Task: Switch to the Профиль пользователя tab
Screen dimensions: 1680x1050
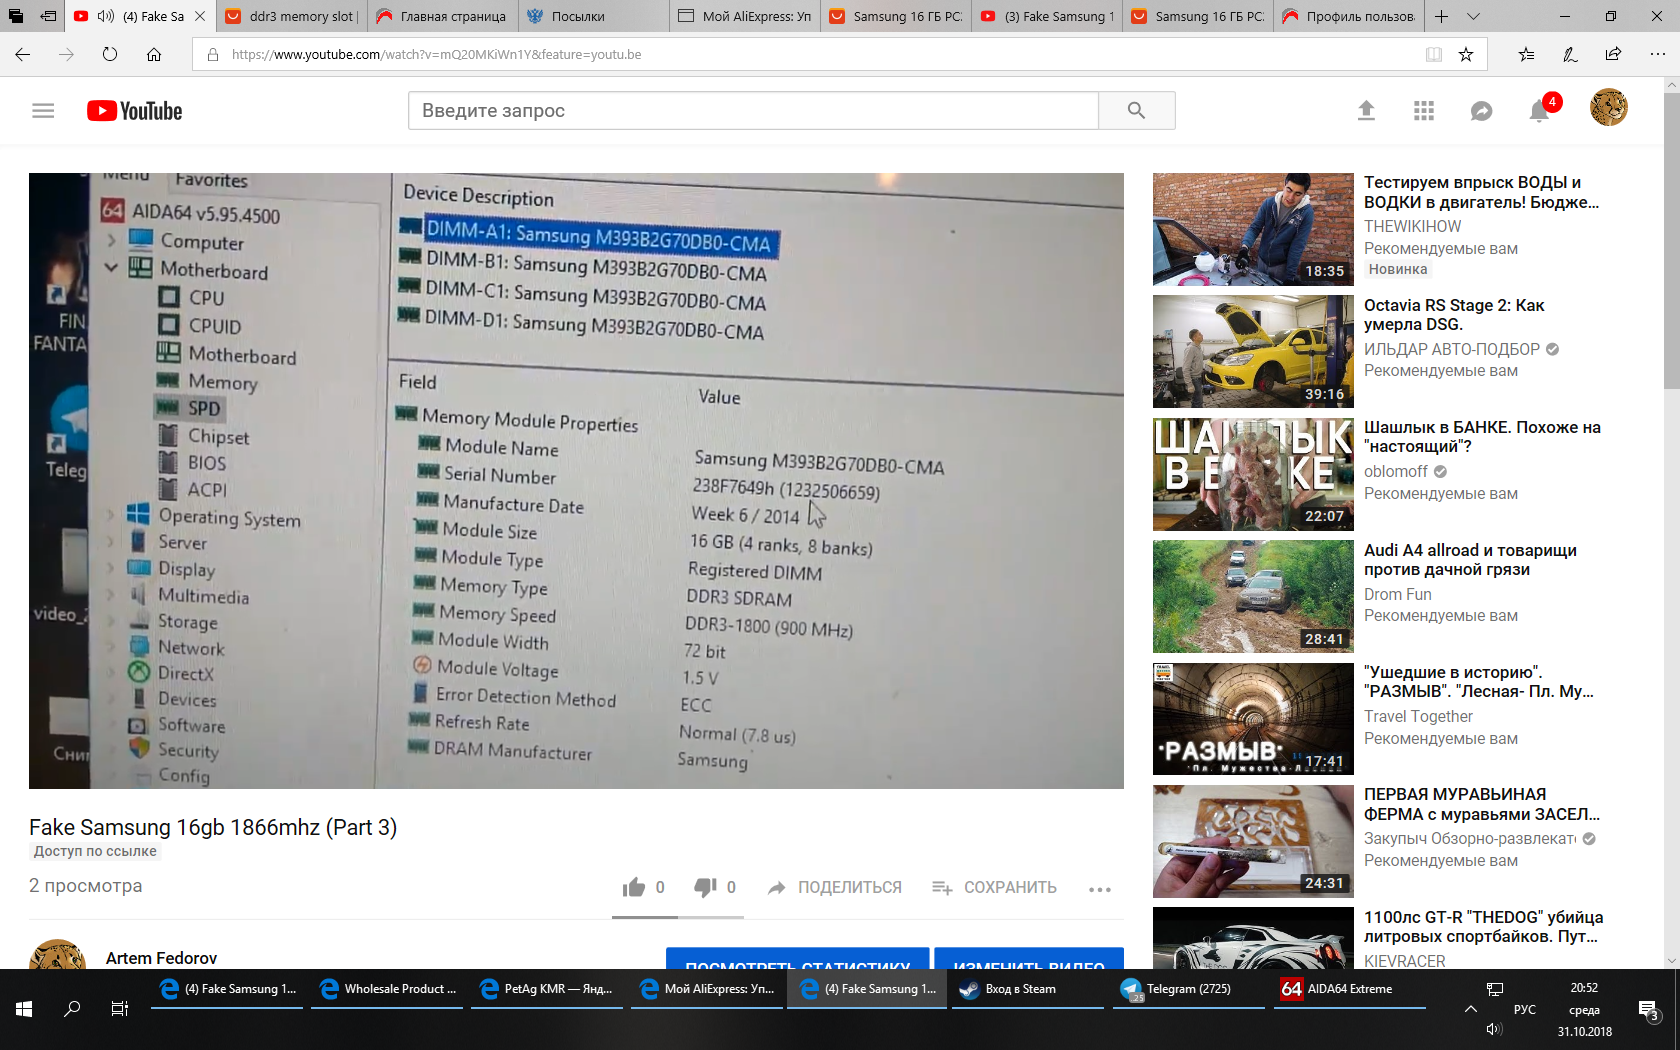Action: [x=1349, y=16]
